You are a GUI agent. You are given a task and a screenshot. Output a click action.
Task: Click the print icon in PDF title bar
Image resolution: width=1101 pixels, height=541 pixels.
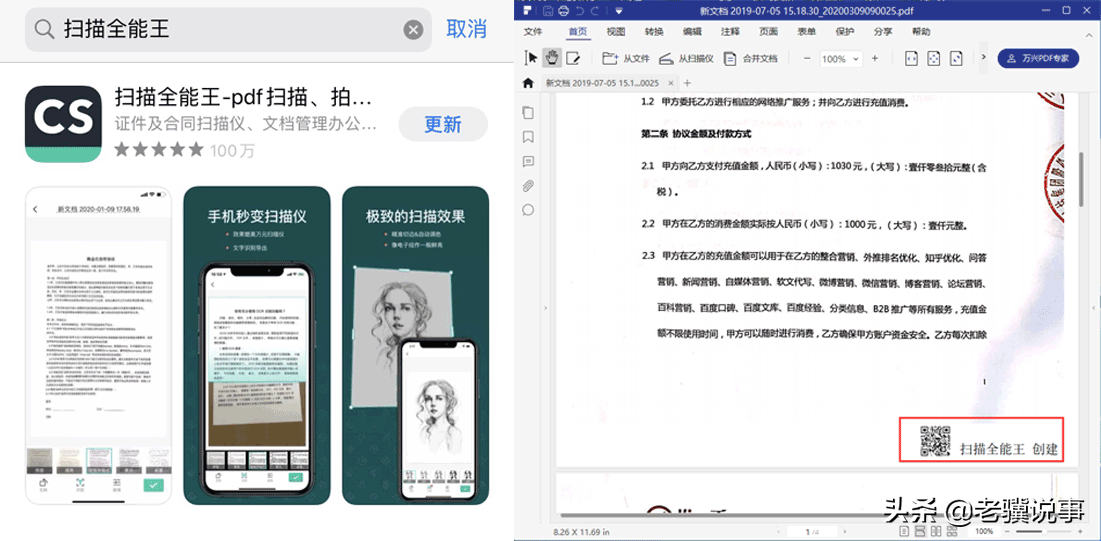562,11
